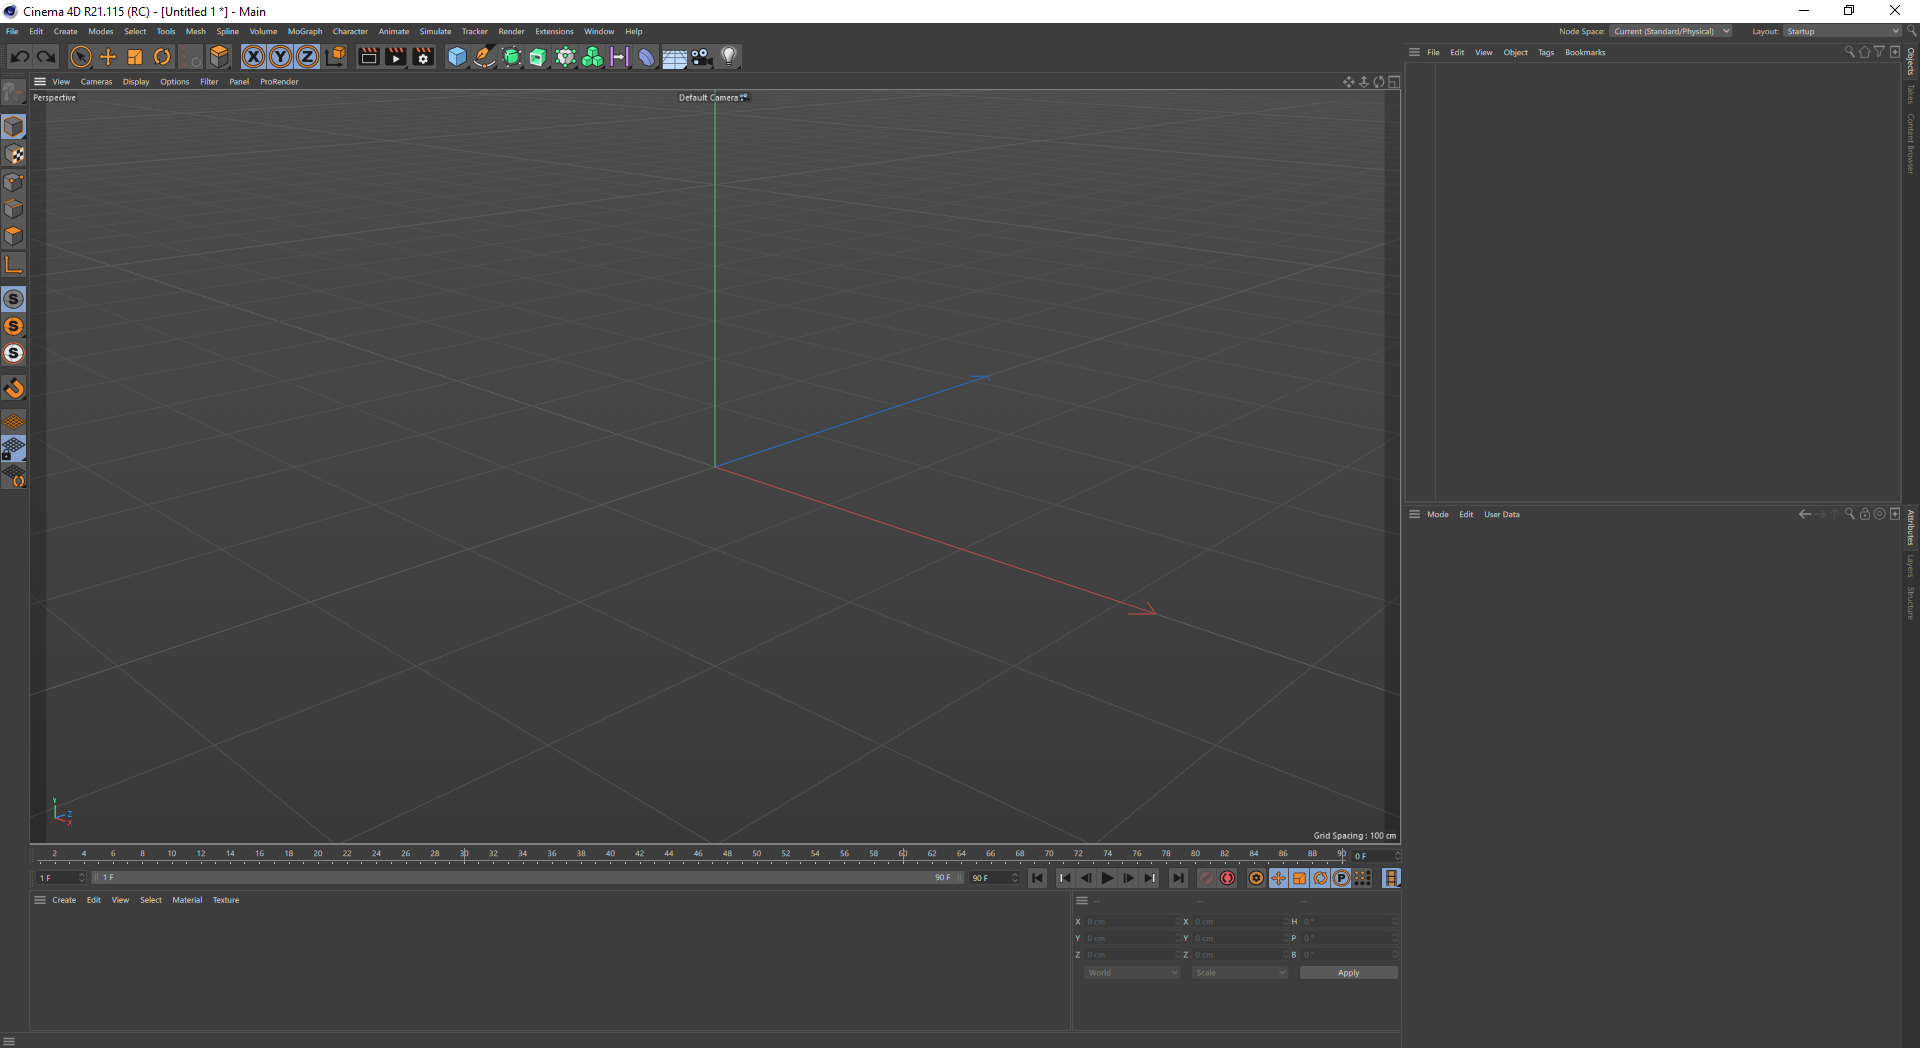1920x1048 pixels.
Task: Select the Spline Pen tool
Action: 484,57
